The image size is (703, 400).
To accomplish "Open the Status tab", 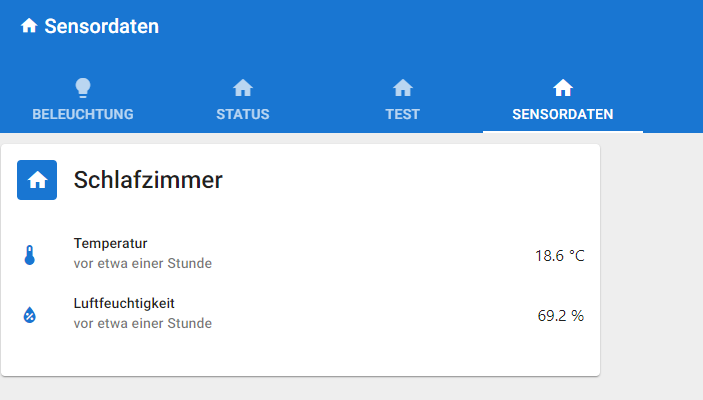I will point(243,114).
